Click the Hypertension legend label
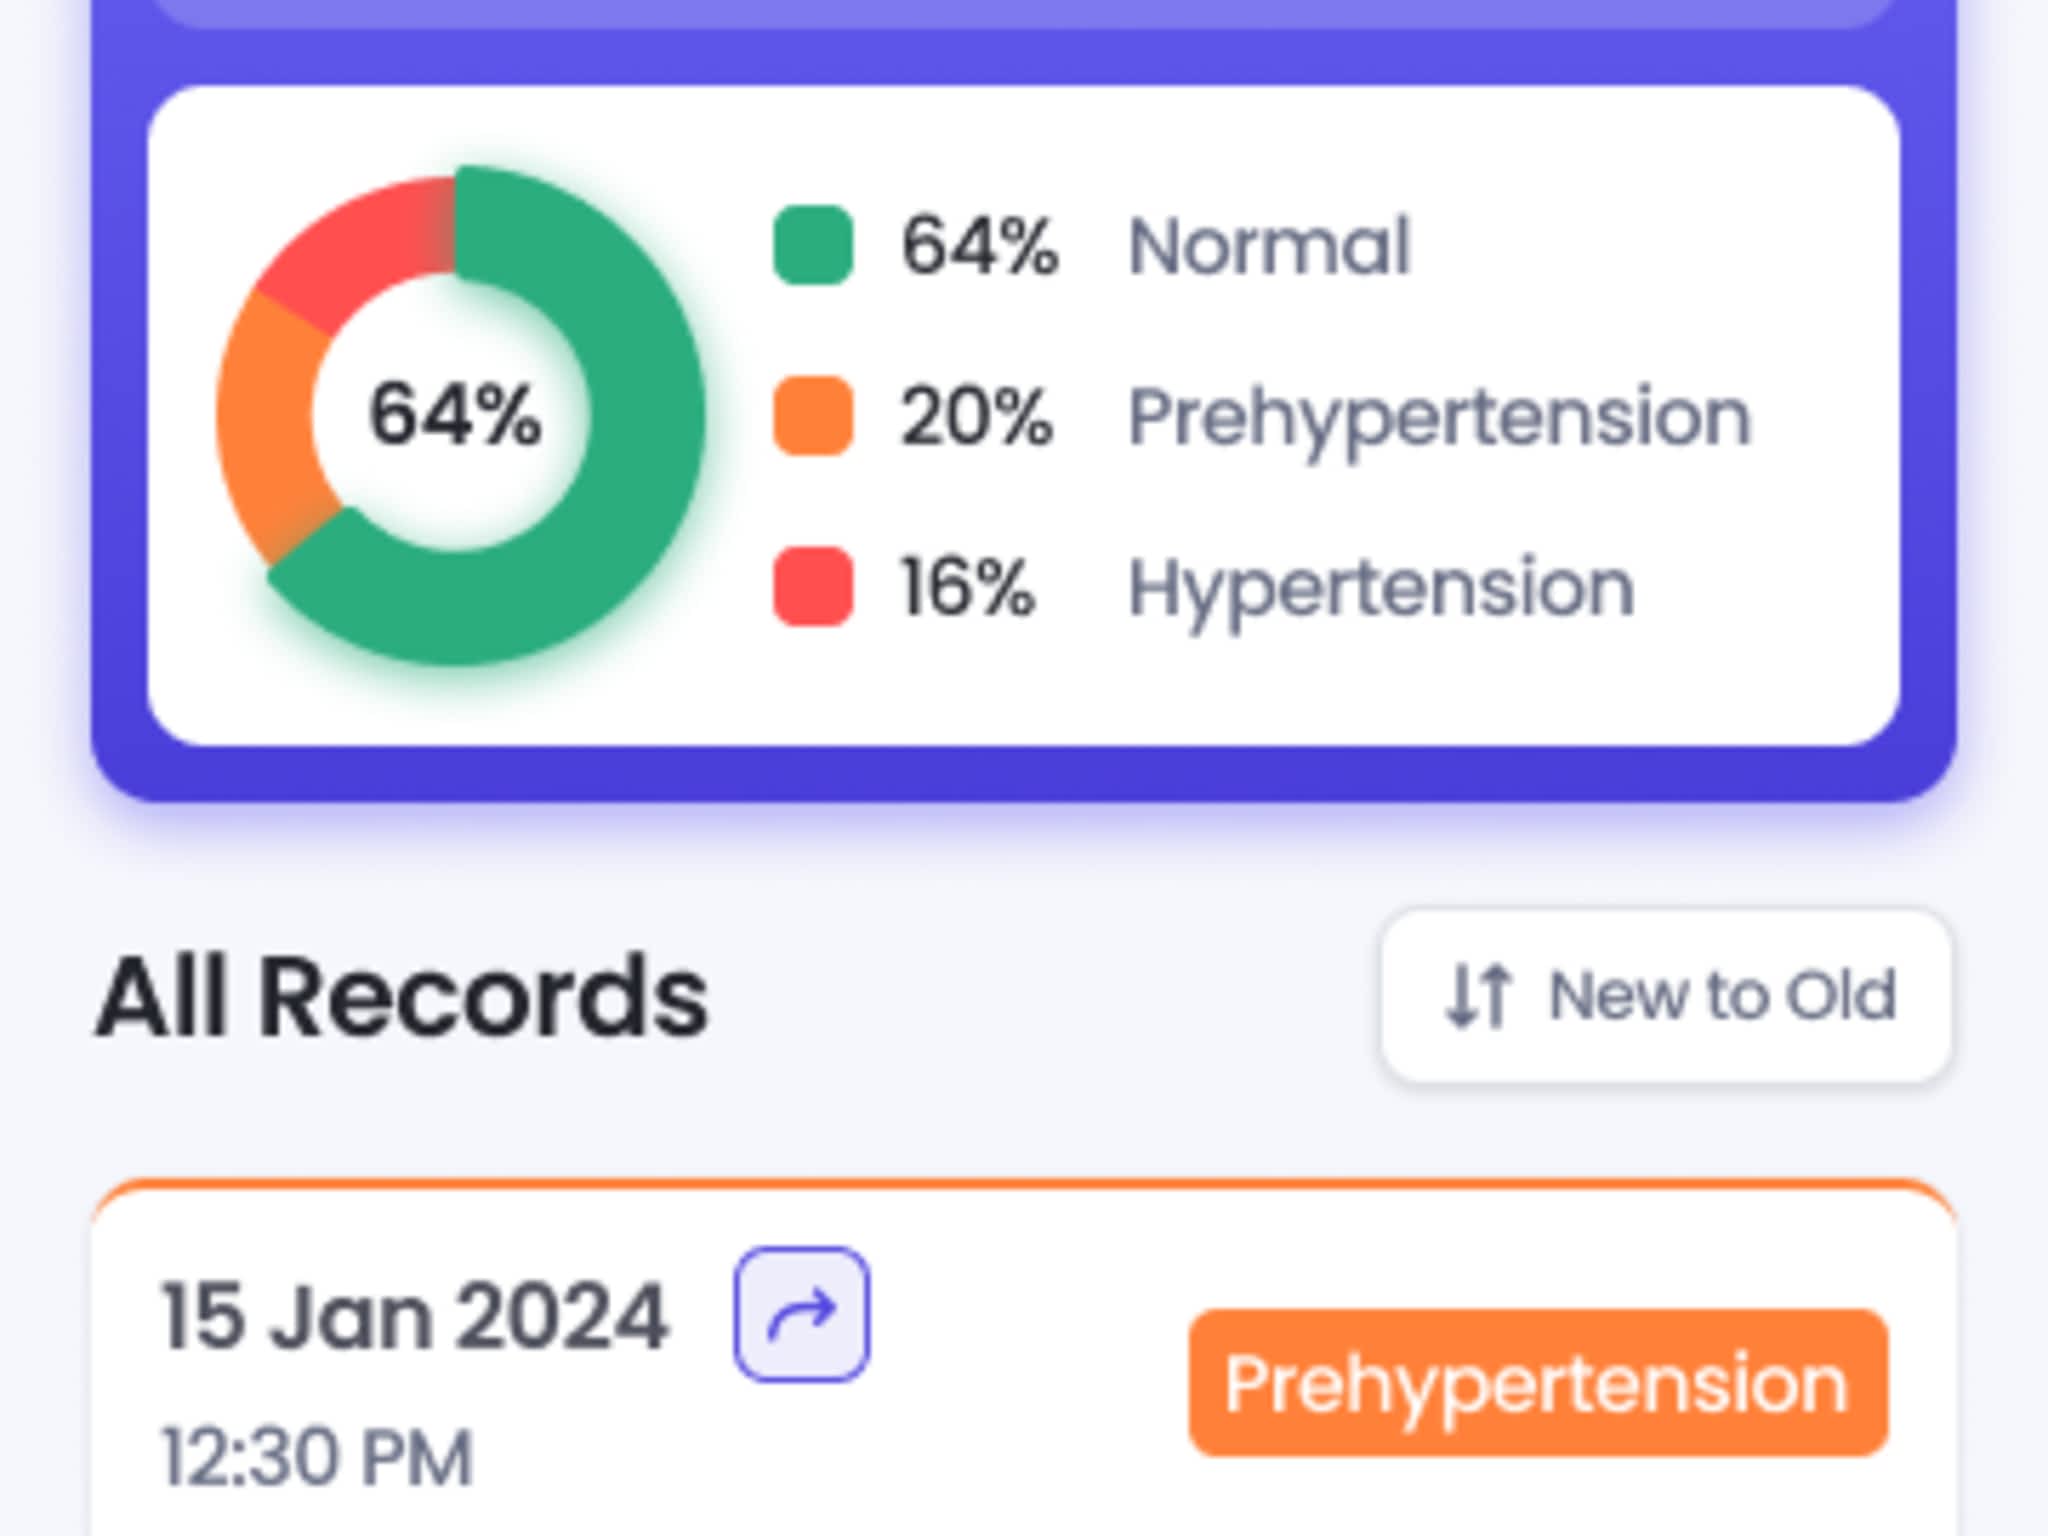This screenshot has height=1536, width=2048. (1381, 589)
